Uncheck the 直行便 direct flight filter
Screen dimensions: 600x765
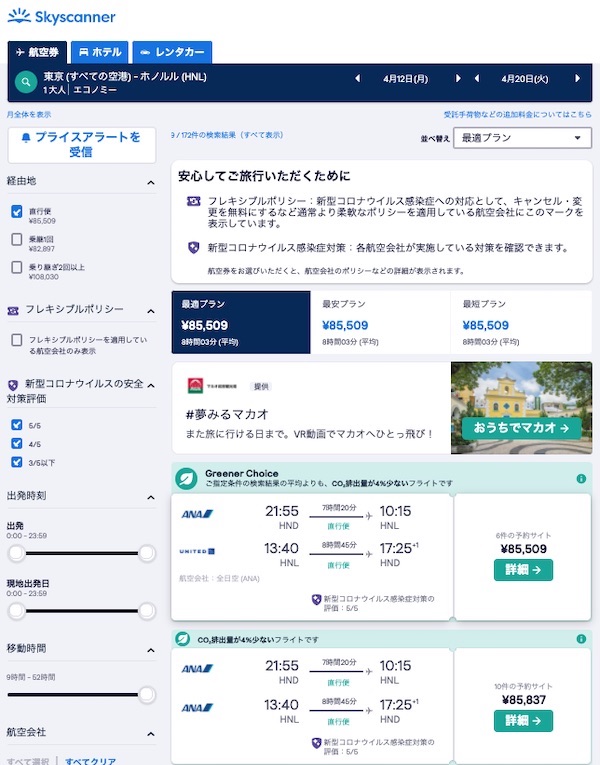point(17,211)
